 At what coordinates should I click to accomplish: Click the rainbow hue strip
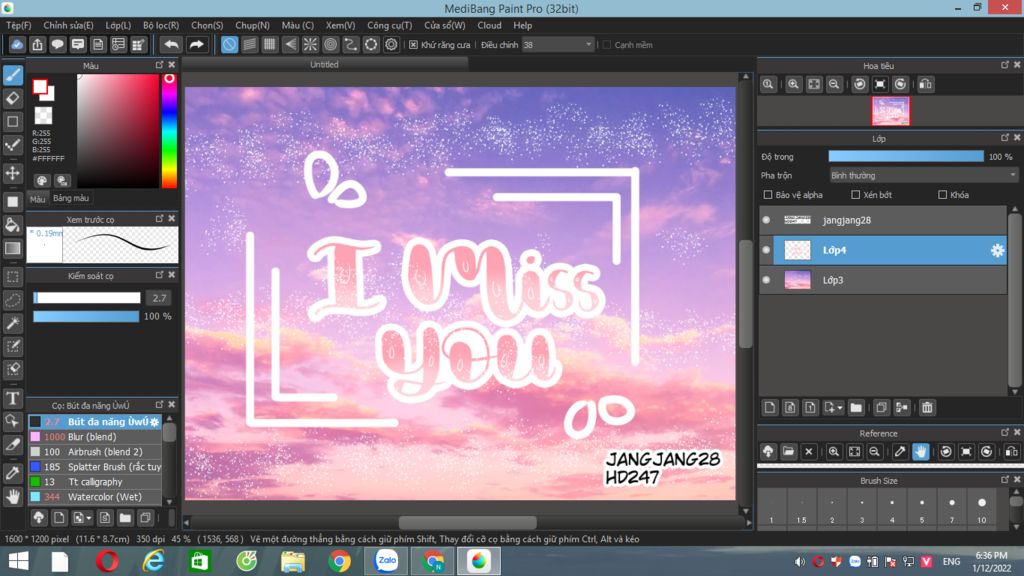point(169,131)
